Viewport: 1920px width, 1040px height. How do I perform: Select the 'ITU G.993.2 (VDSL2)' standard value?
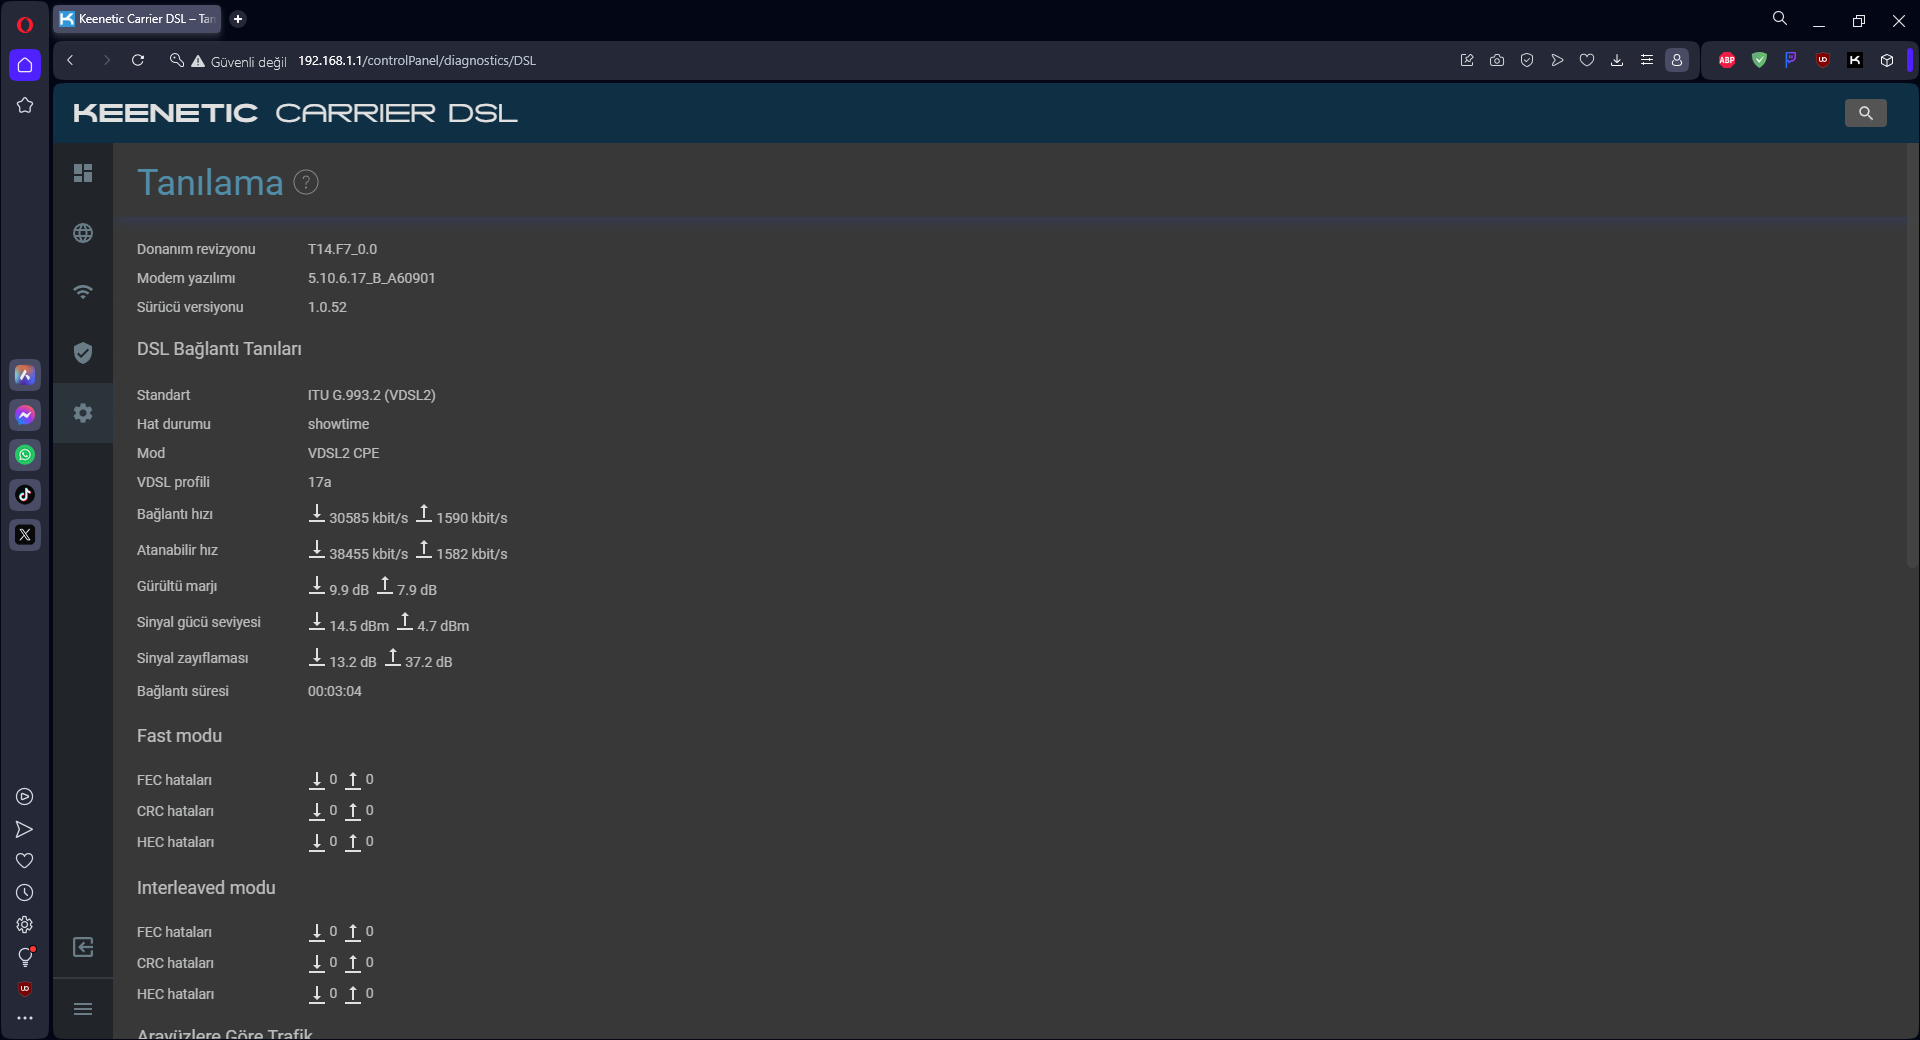click(x=371, y=395)
